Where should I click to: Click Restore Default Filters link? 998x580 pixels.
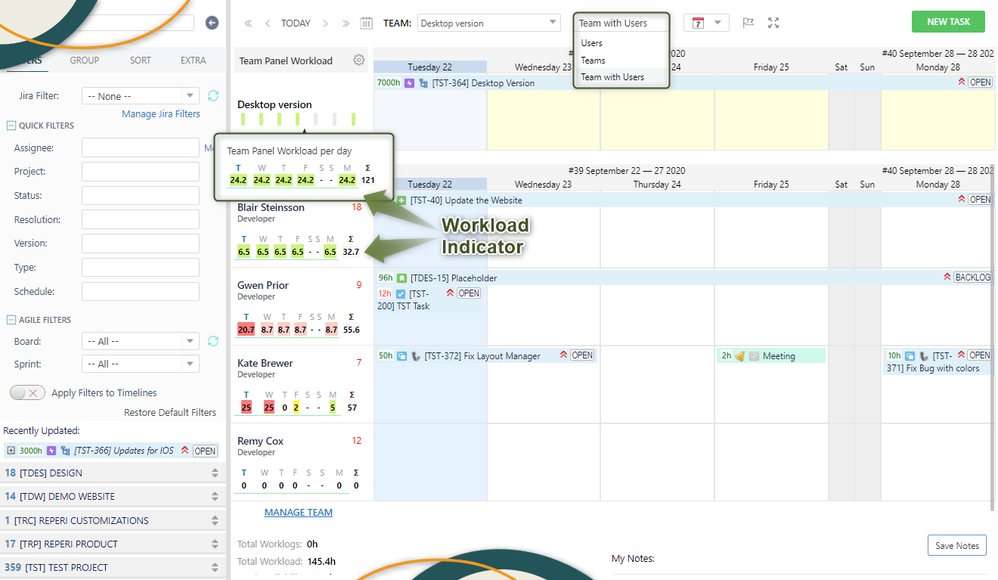(x=170, y=413)
